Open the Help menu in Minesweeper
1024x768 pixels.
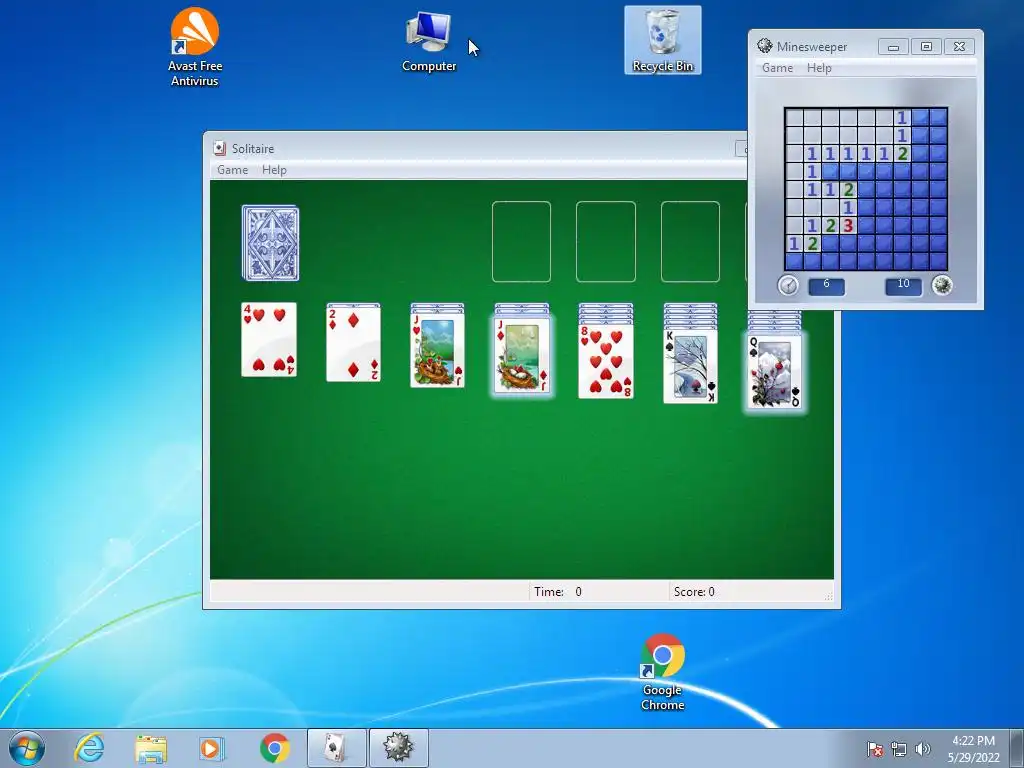[x=819, y=68]
